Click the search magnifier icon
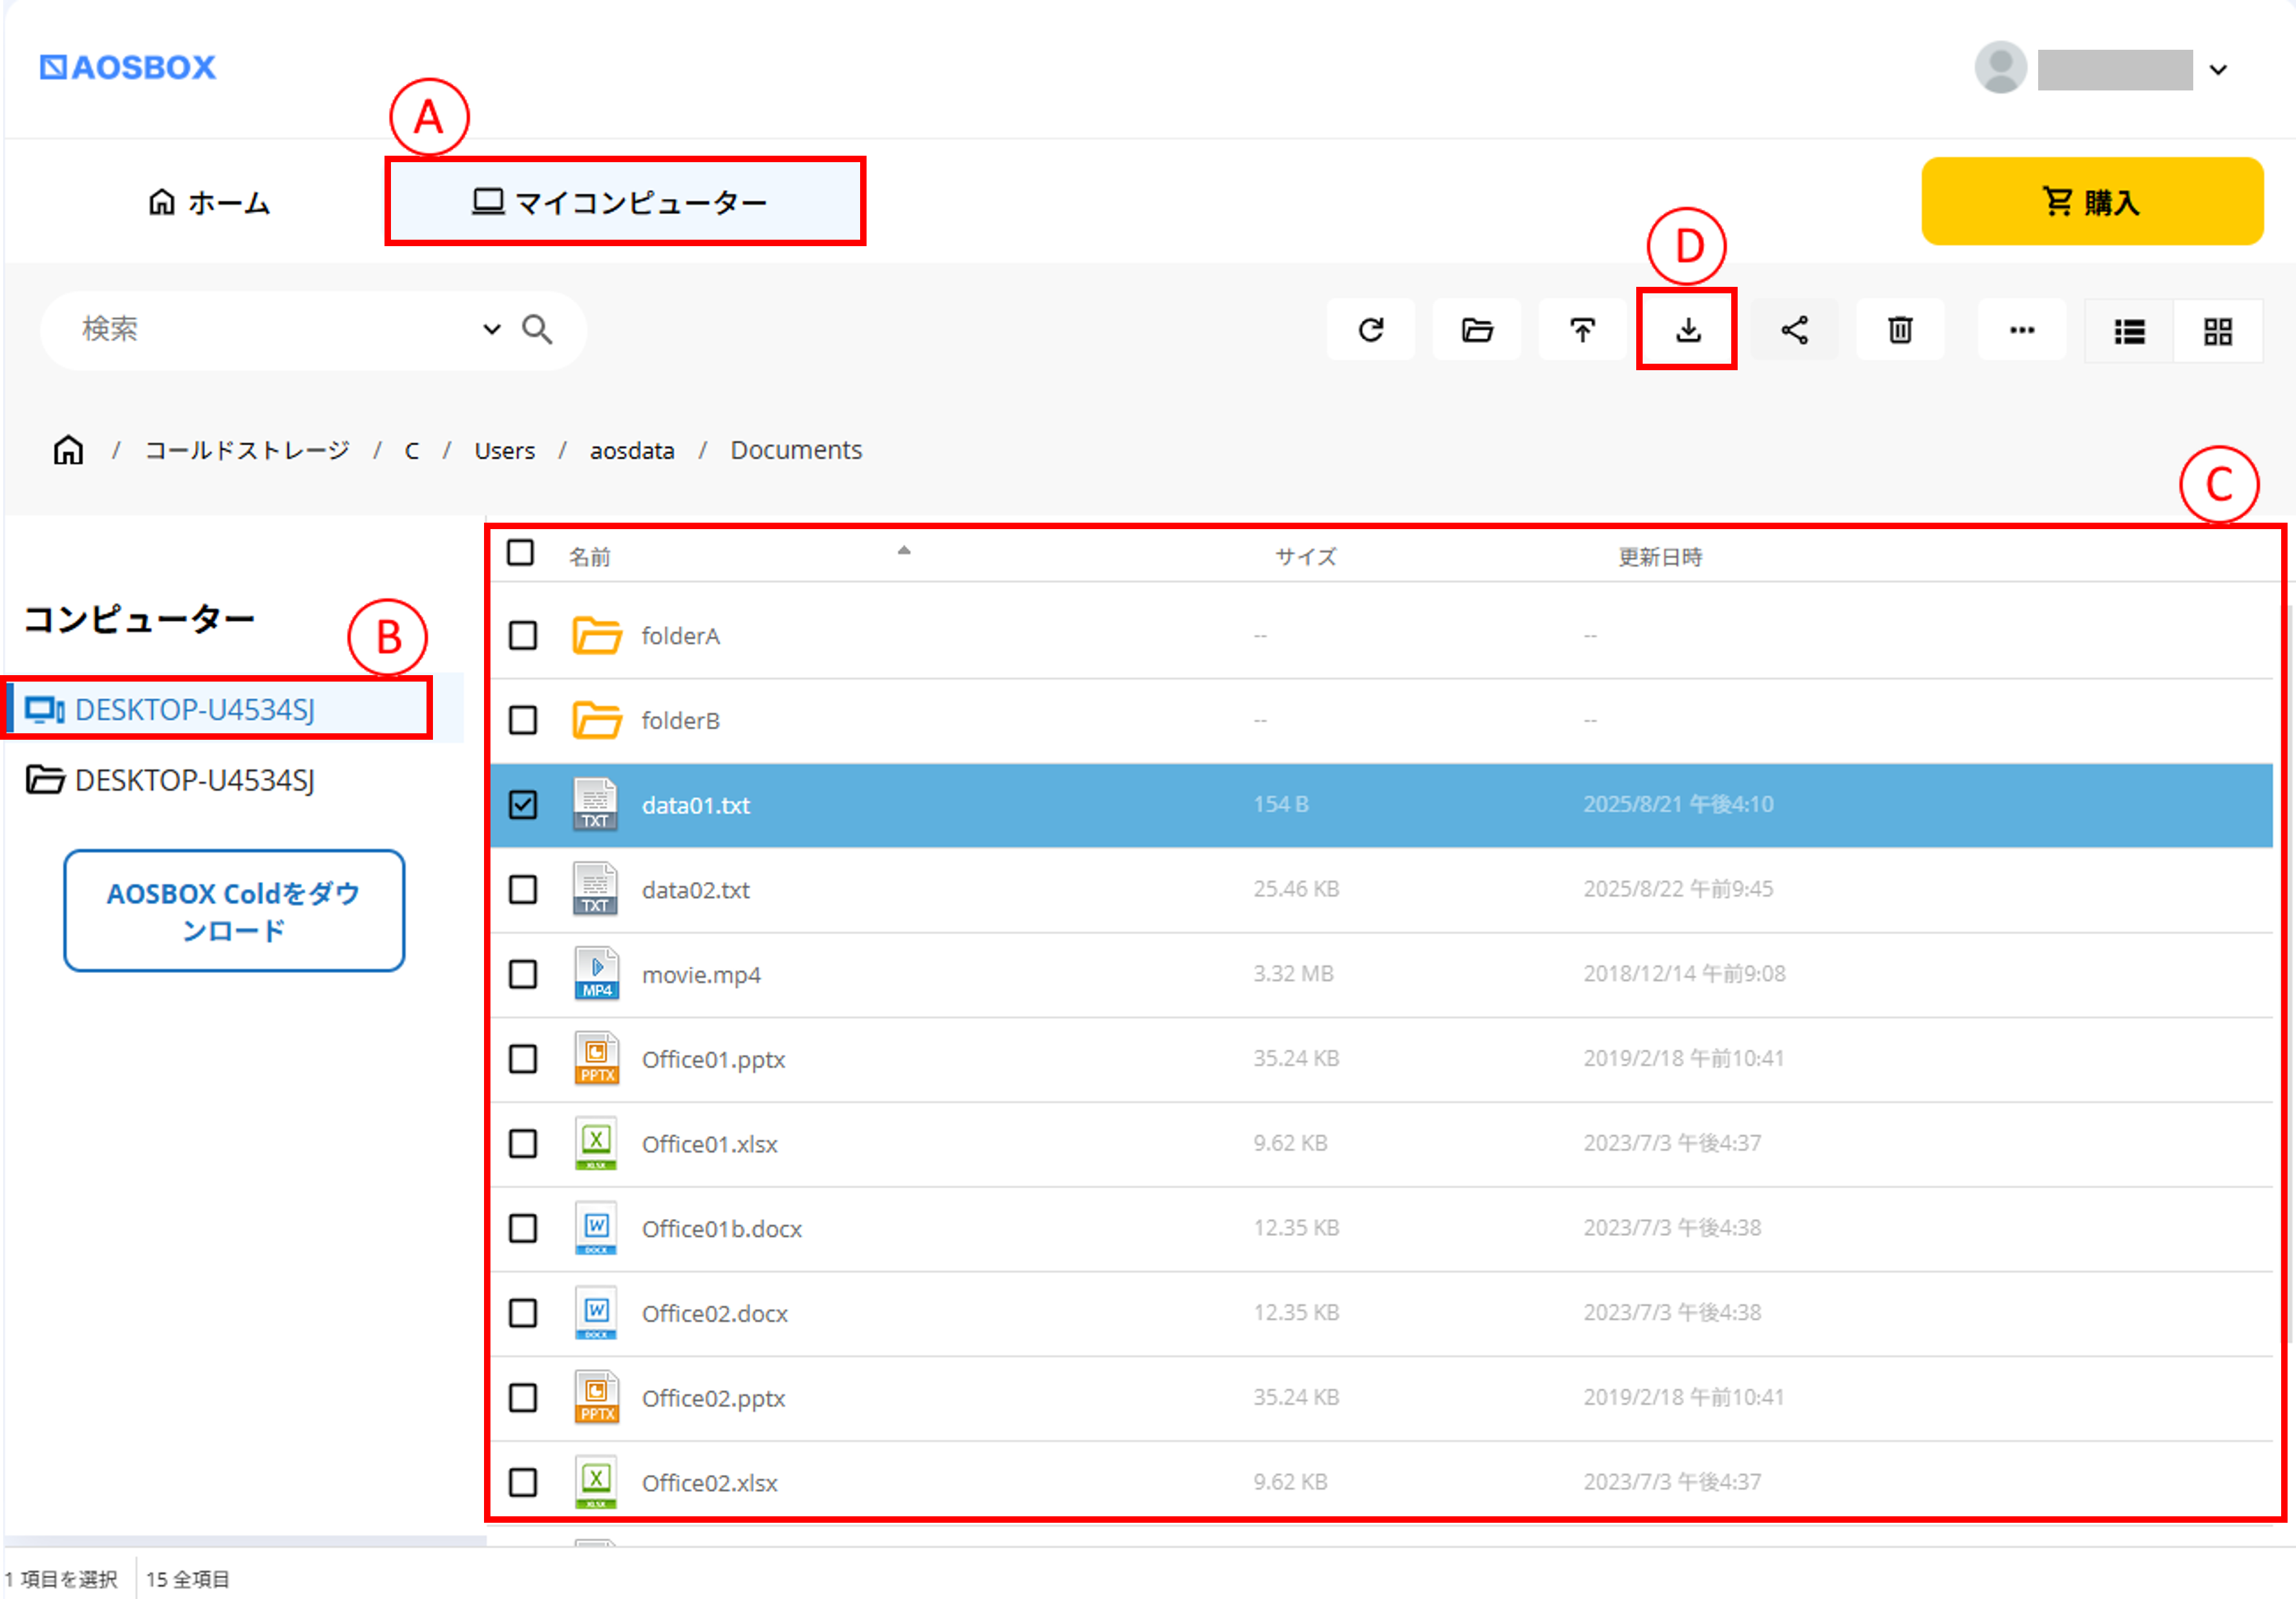The width and height of the screenshot is (2296, 1599). [537, 330]
